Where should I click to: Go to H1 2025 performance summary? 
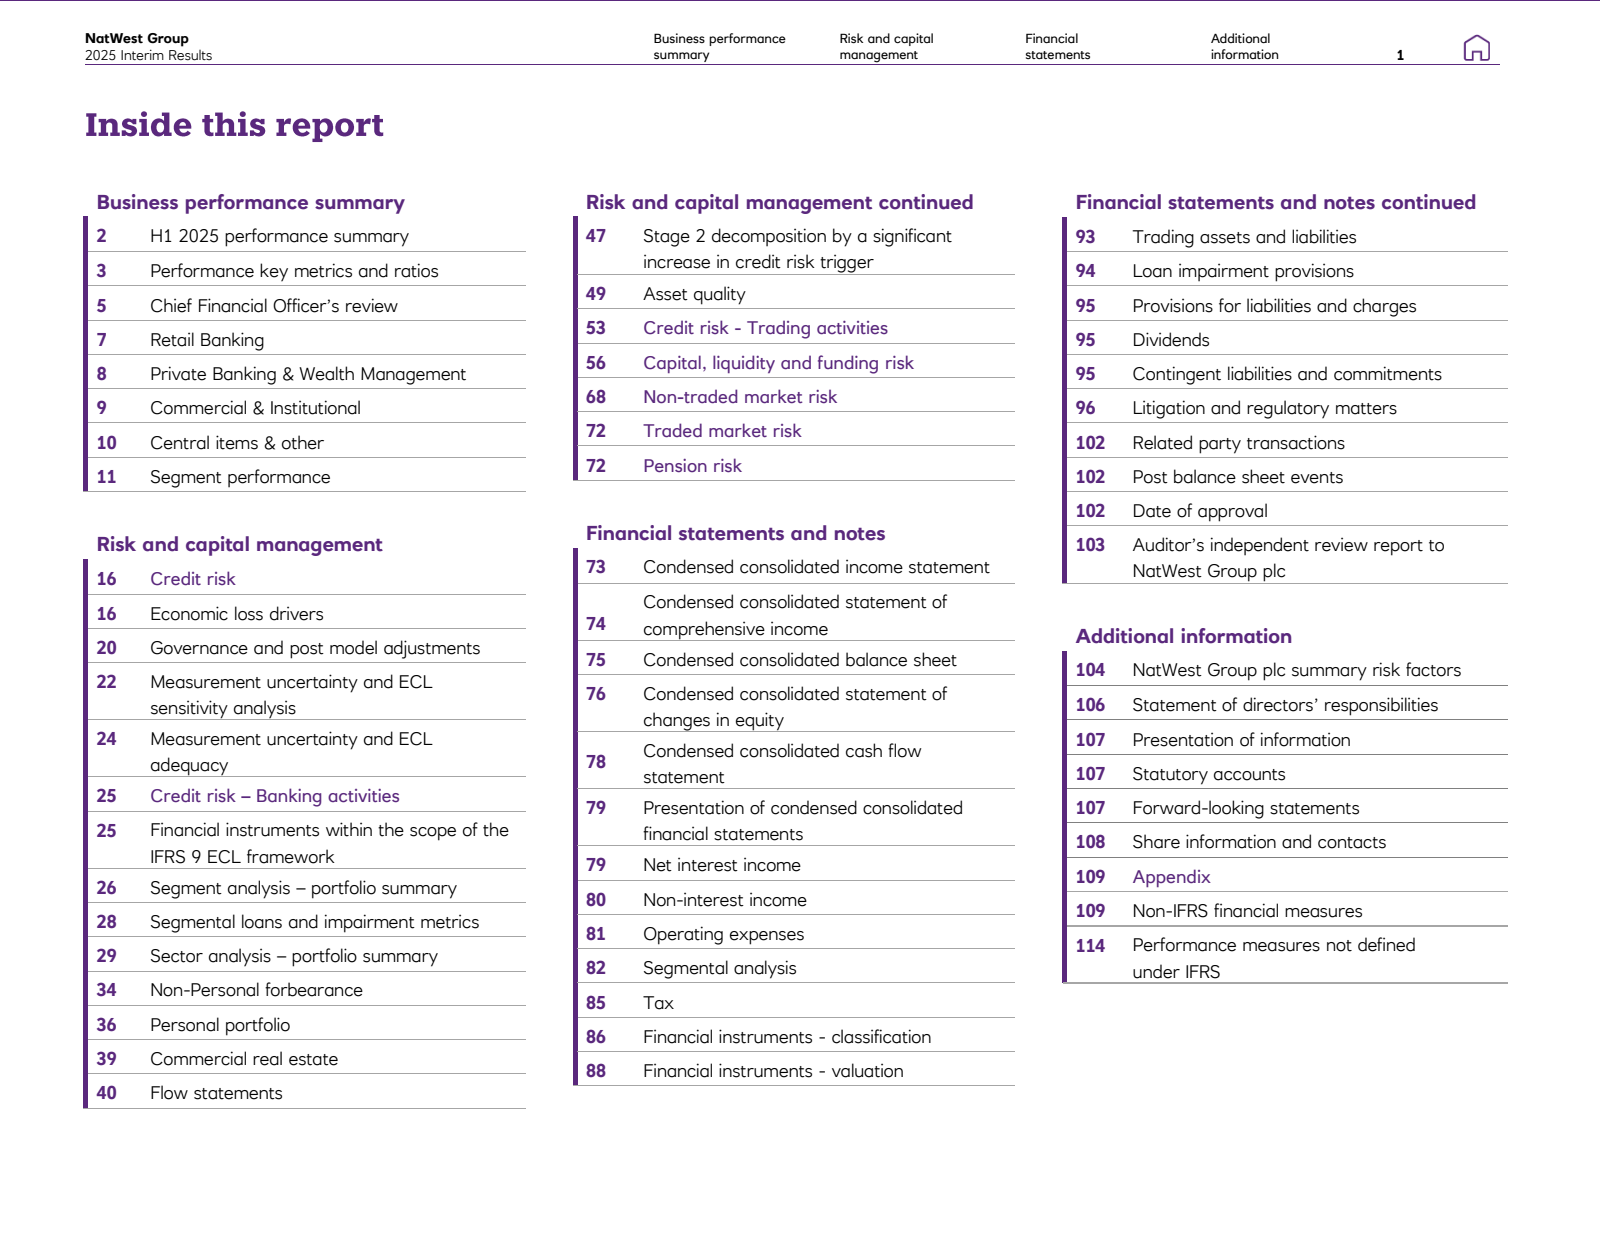tap(279, 236)
